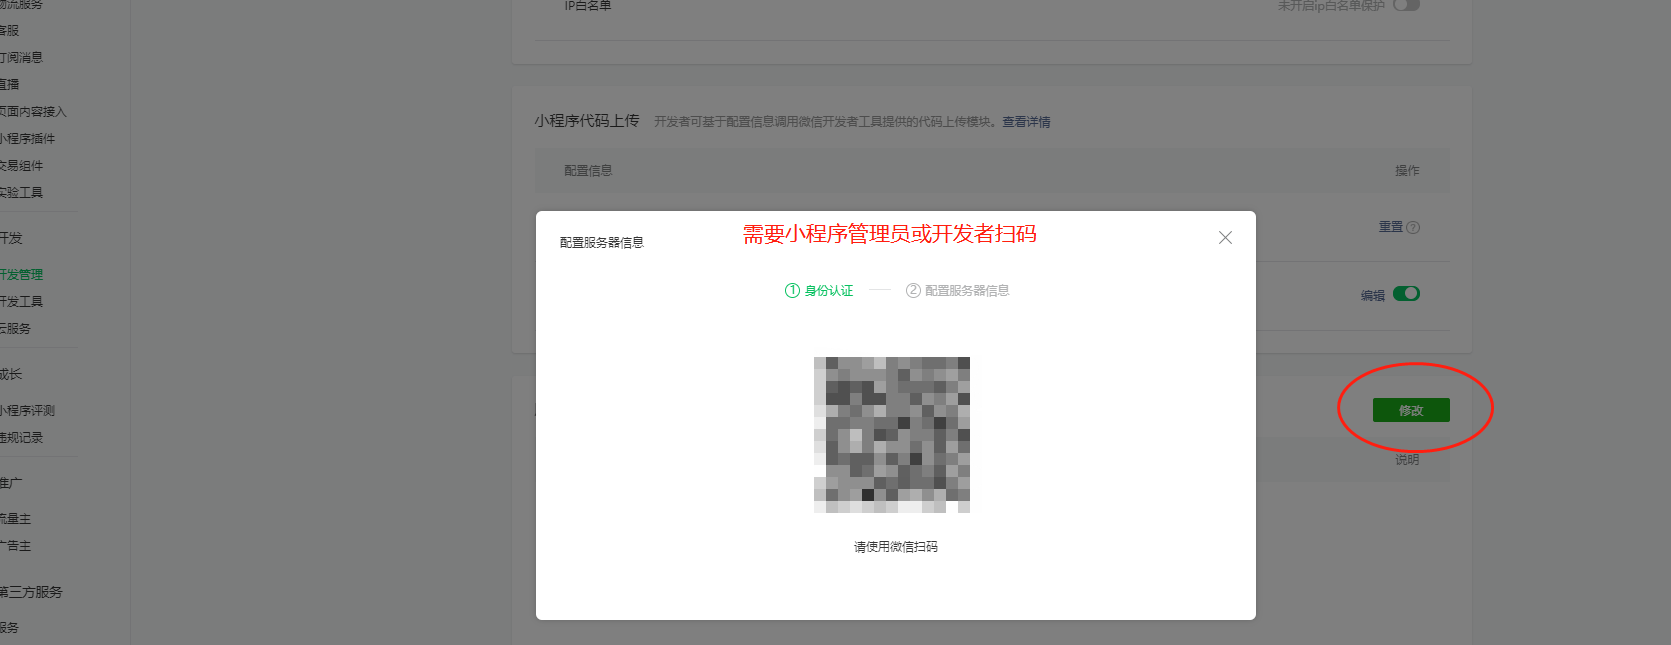Click the 配置信息 column header

tap(588, 171)
